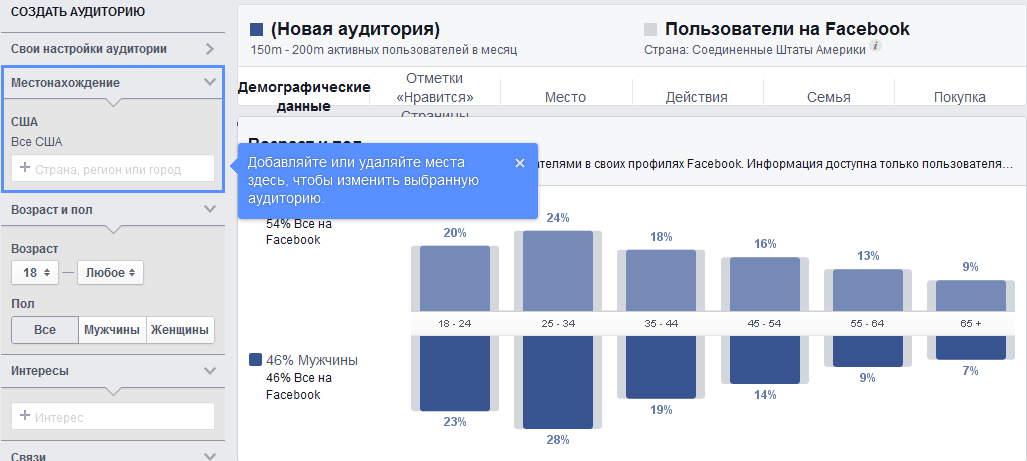Close the blue location tooltip

(x=520, y=163)
